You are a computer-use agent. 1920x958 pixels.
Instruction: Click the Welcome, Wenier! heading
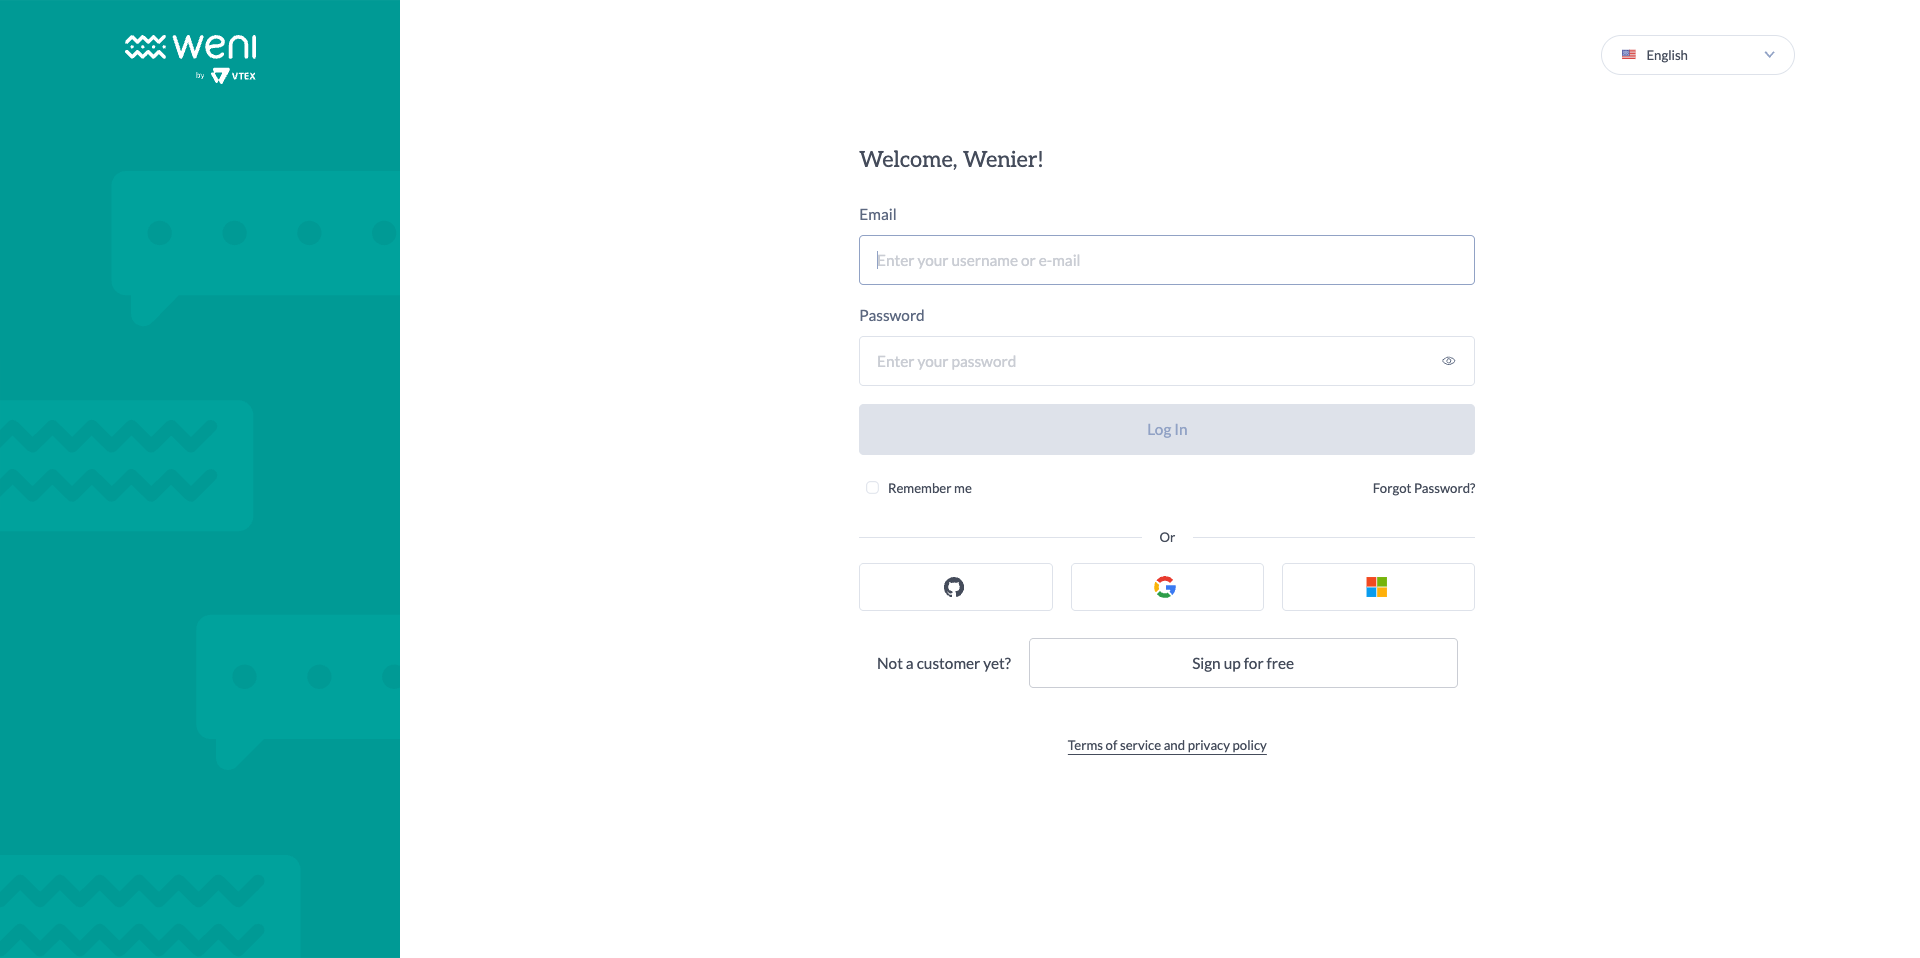pyautogui.click(x=951, y=159)
